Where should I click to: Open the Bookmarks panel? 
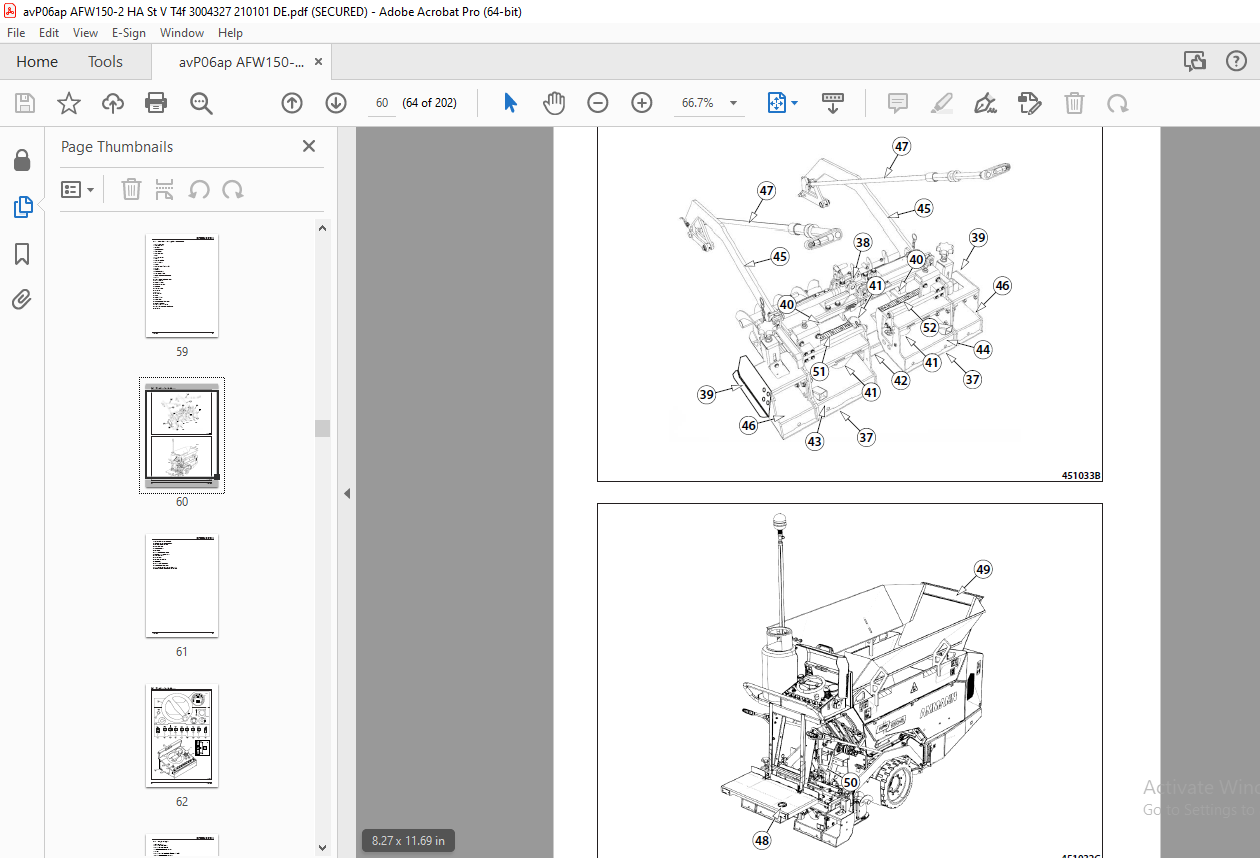point(22,254)
